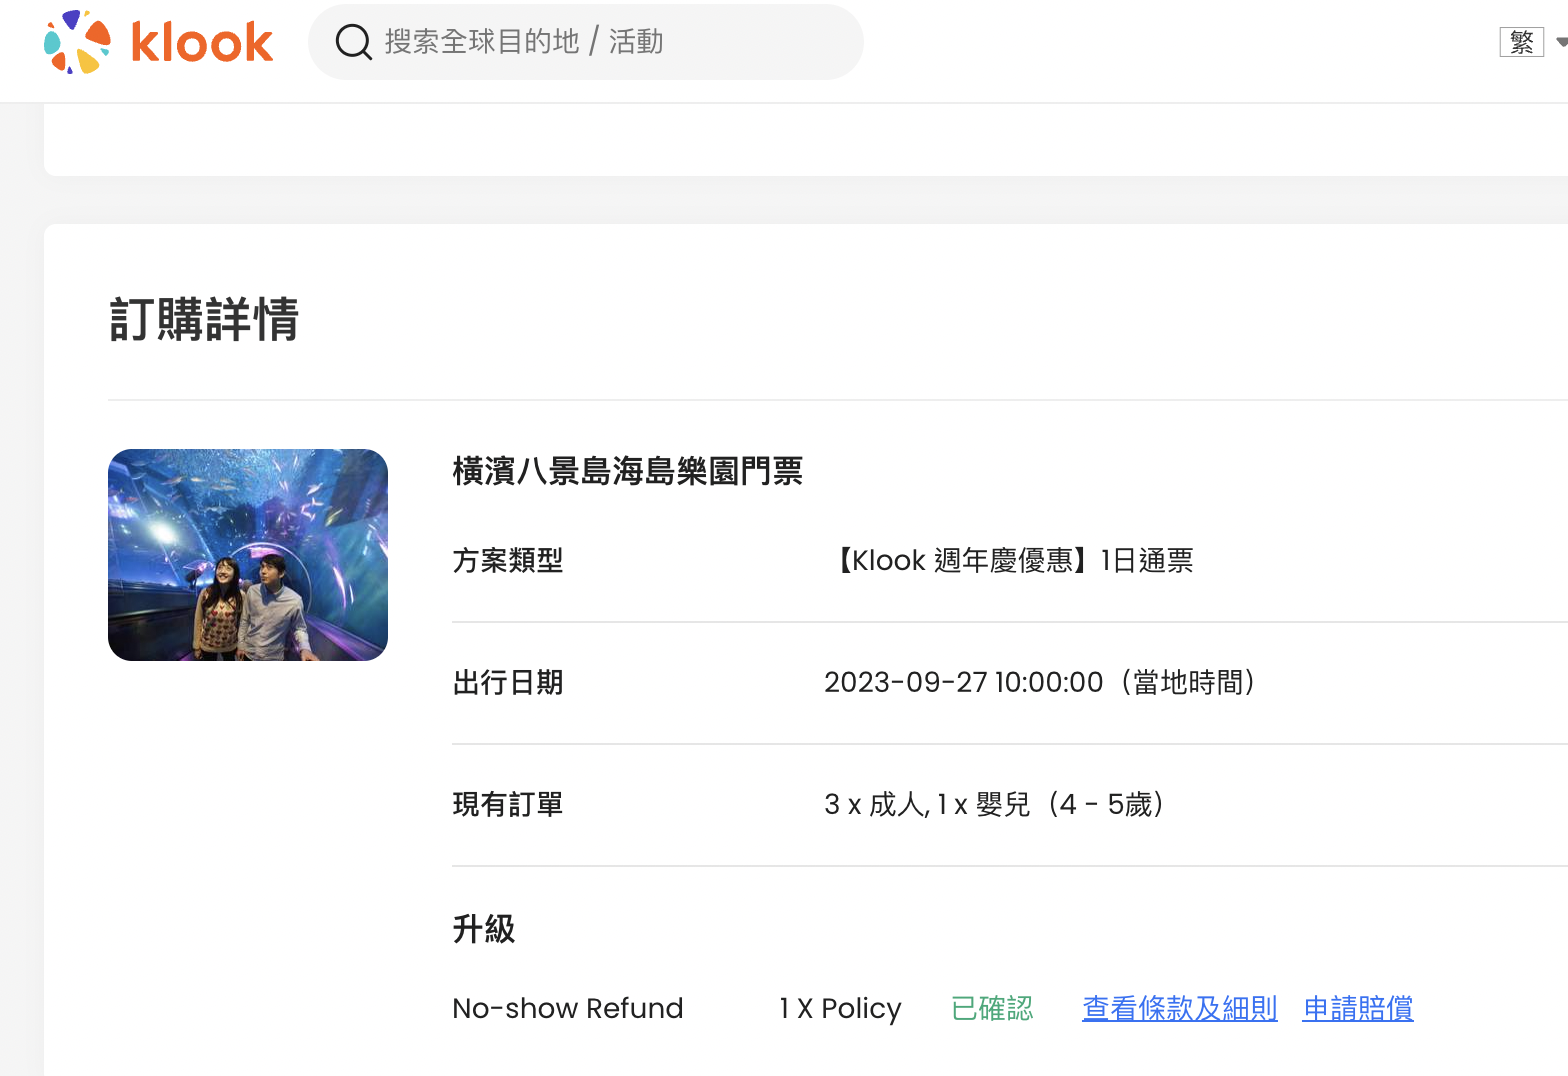Click the 申請賠償 claim link
The image size is (1568, 1076).
tap(1358, 1008)
